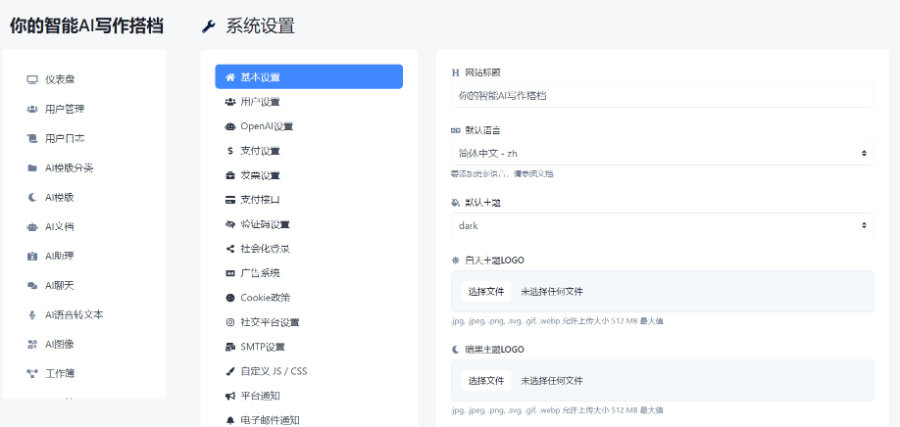Click the image grid icon for AI图像

click(x=32, y=344)
